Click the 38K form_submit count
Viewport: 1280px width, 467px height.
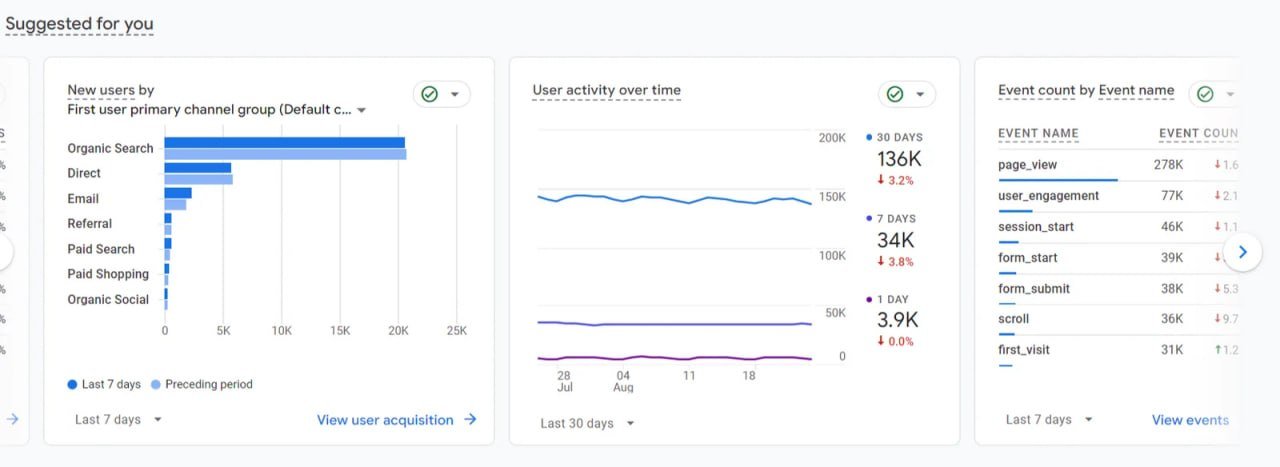(x=1172, y=288)
